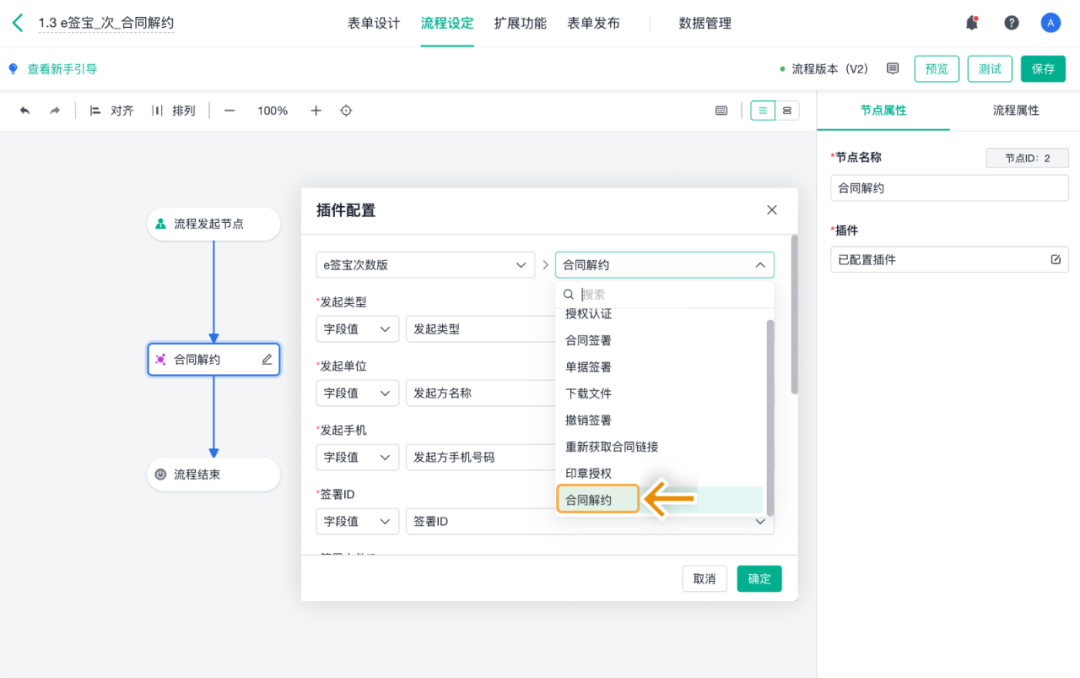Open 字段值 dropdown under 发起手机

tap(357, 457)
